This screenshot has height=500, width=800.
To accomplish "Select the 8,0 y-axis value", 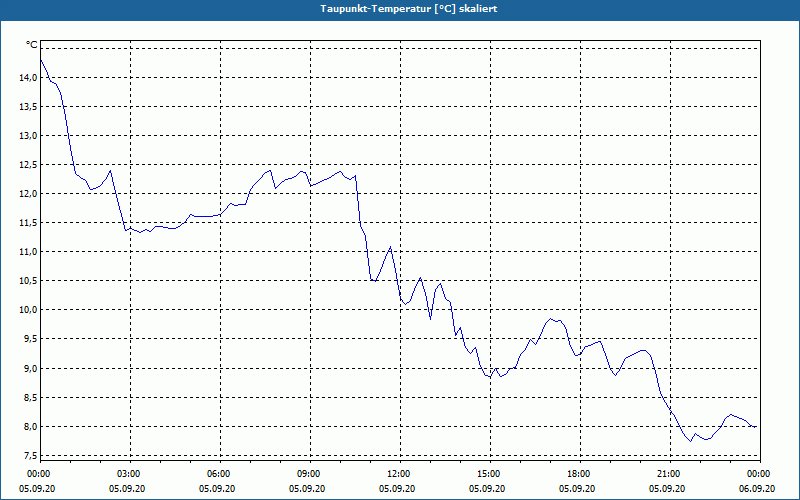I will (x=30, y=427).
